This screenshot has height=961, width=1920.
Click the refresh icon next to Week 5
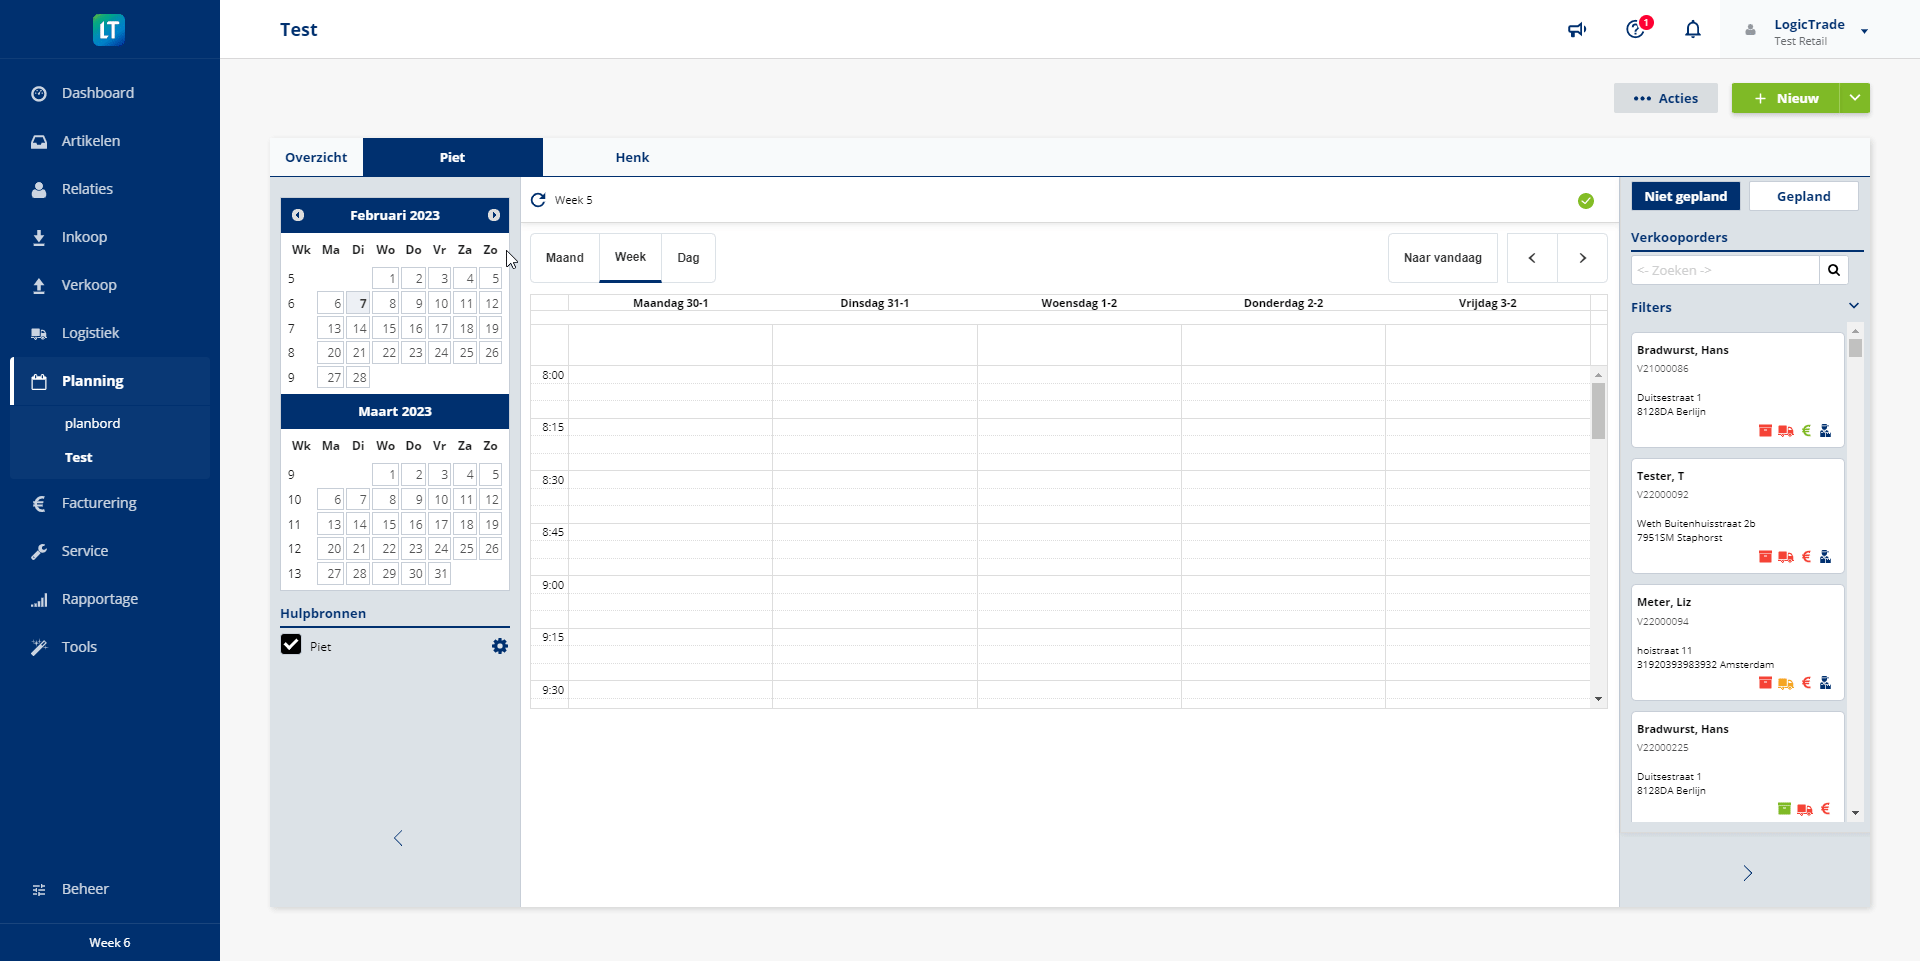click(x=538, y=200)
